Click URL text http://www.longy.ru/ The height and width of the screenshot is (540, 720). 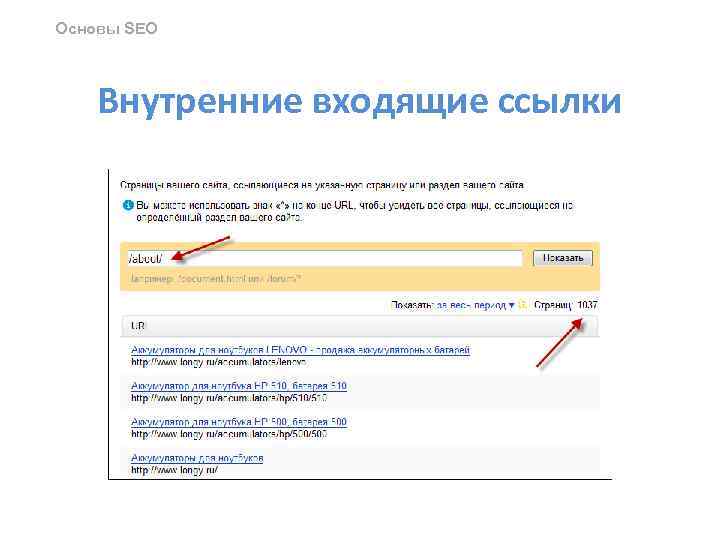(174, 470)
